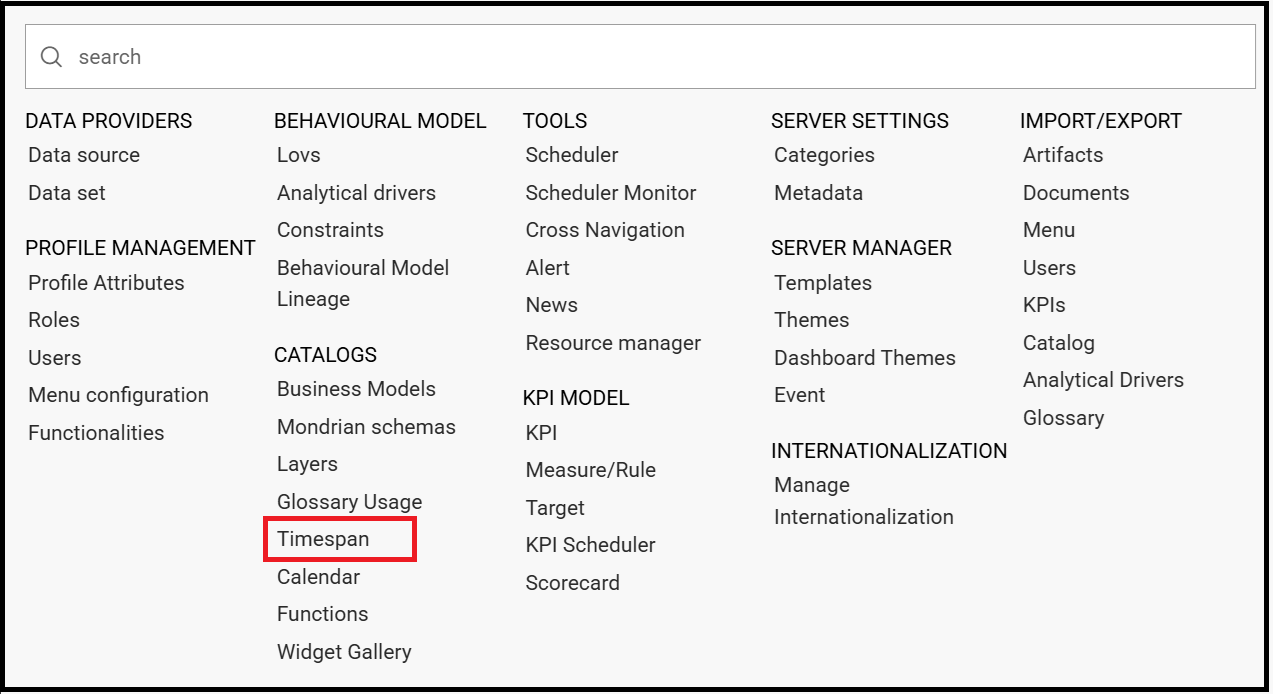Go to Roles in Profile Management
1273x694 pixels.
pos(54,320)
